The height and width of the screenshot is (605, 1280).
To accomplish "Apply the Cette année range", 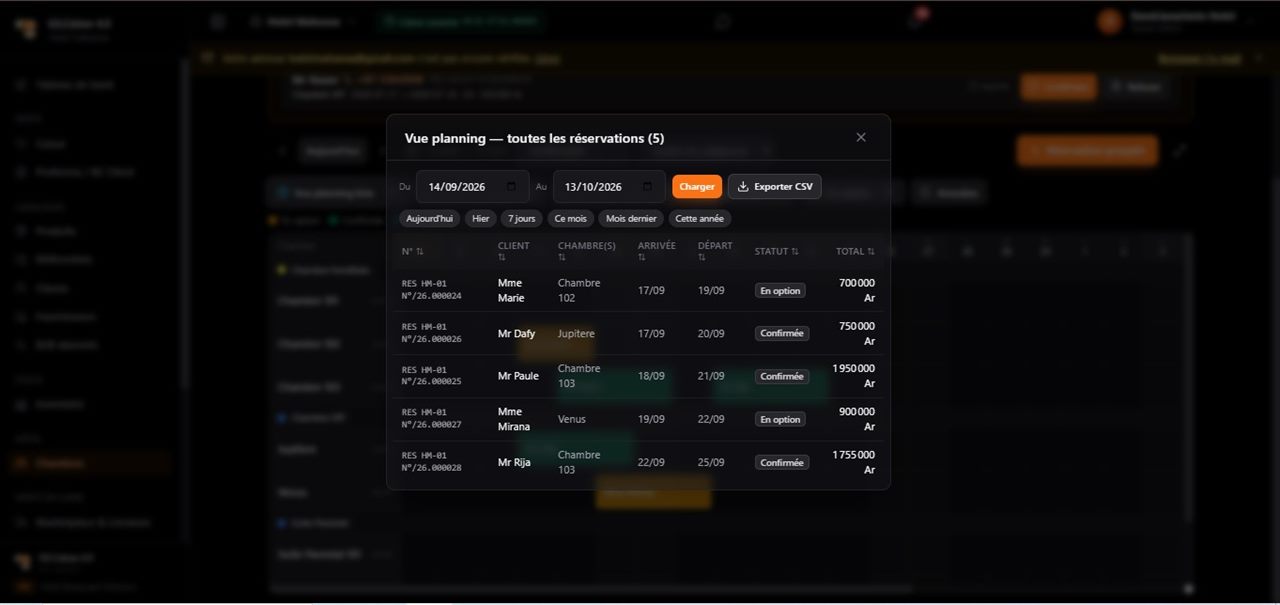I will point(700,218).
